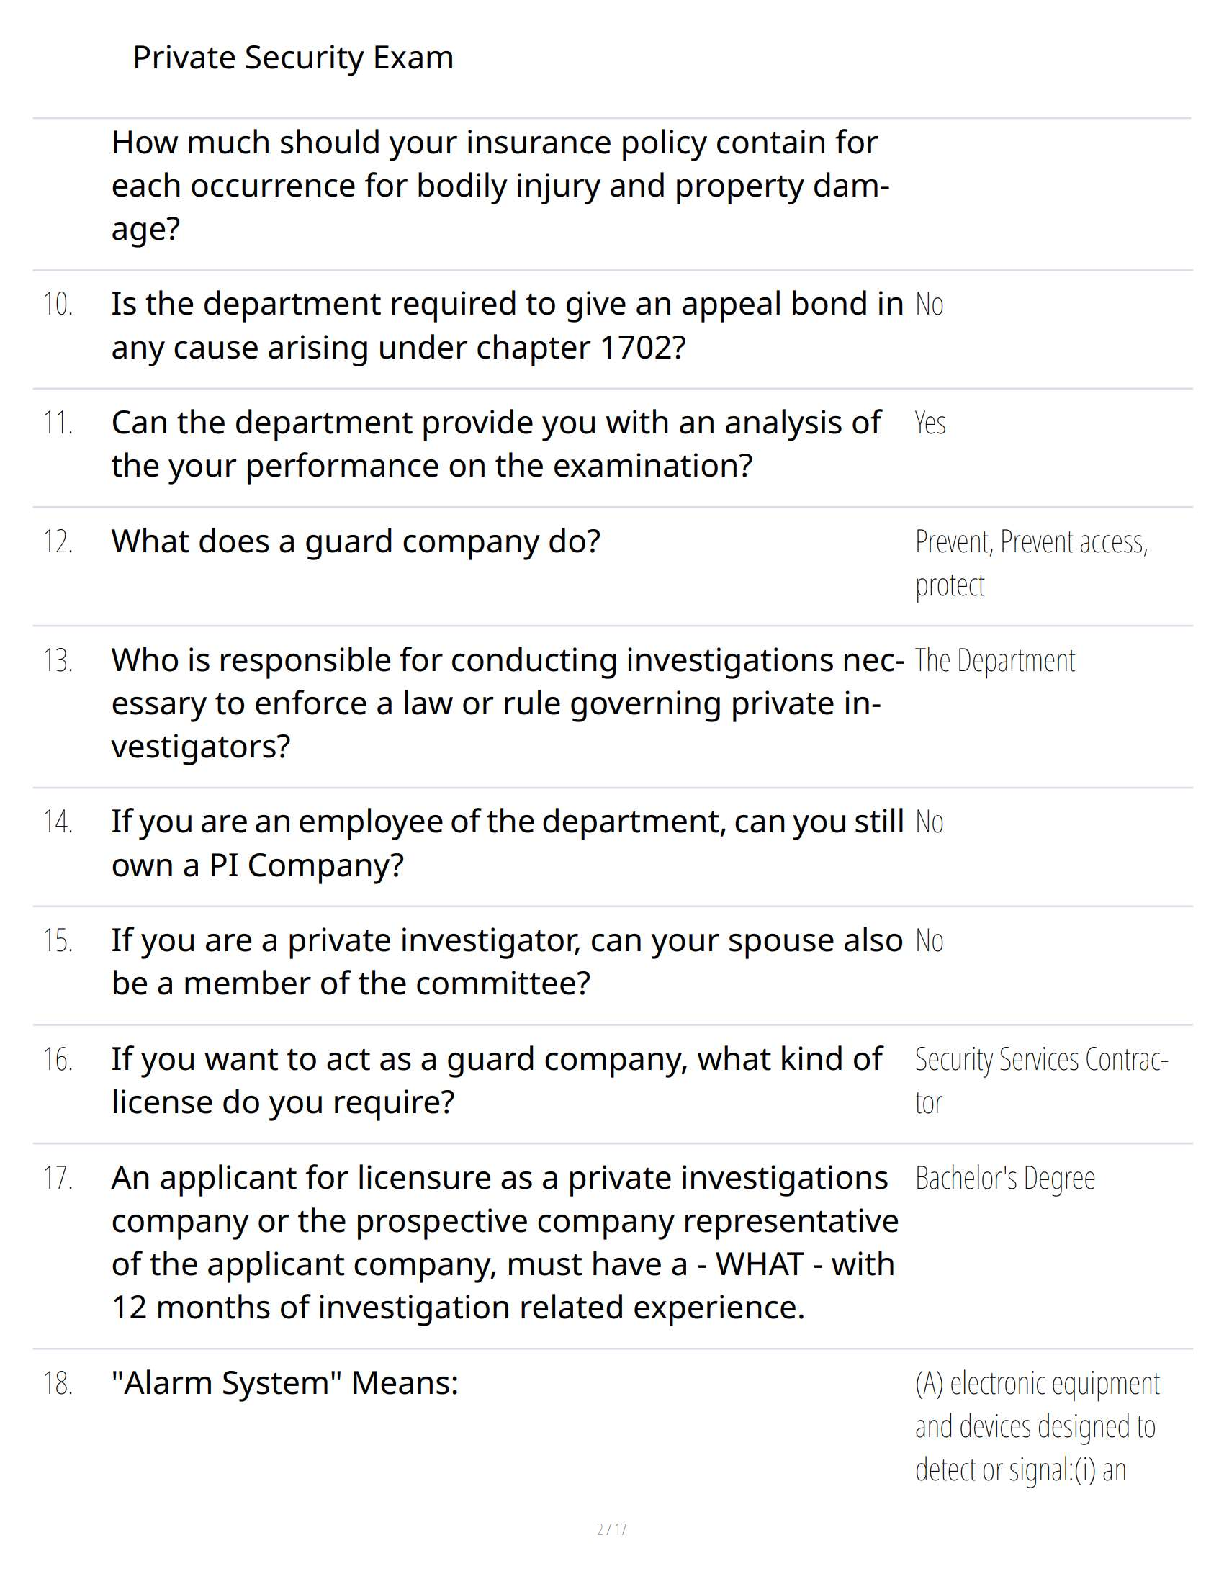Click the "Alarm System" Means term
Viewport: 1224px width, 1584px height.
point(285,1384)
